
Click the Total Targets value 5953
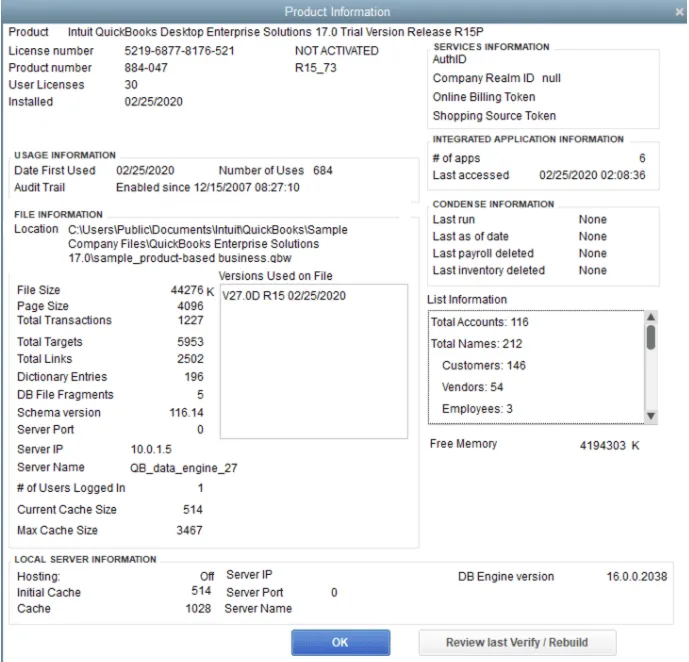pos(190,342)
